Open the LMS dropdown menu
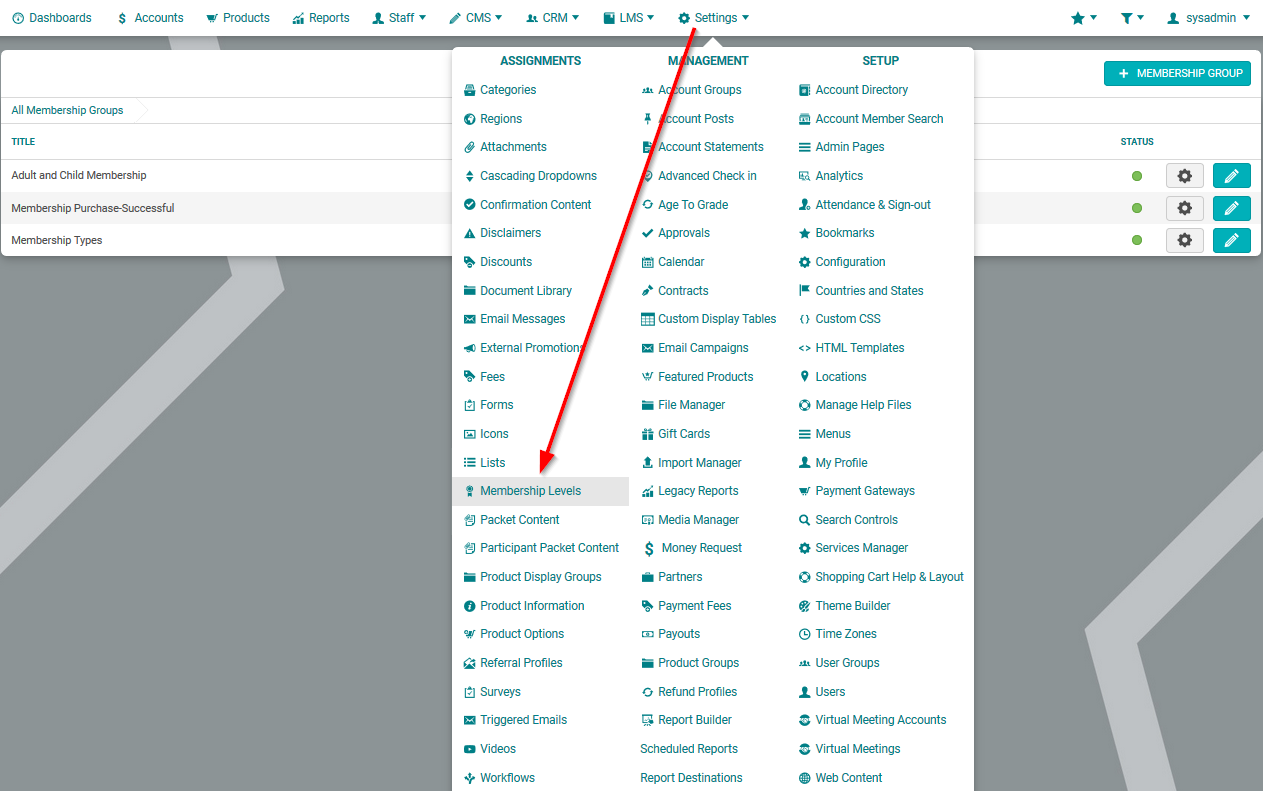Viewport: 1263px width, 791px height. click(x=629, y=18)
